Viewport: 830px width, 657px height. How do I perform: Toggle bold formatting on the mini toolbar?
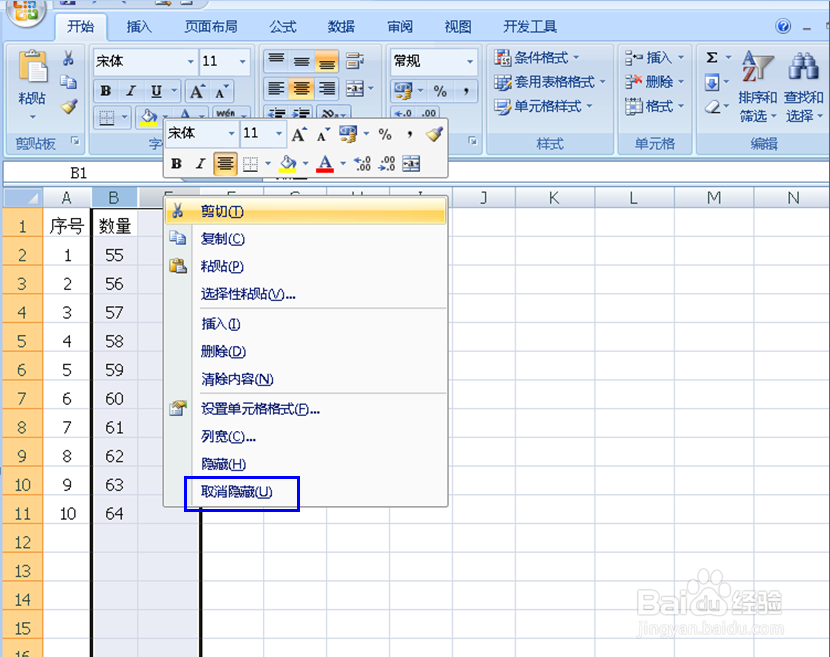click(x=178, y=162)
